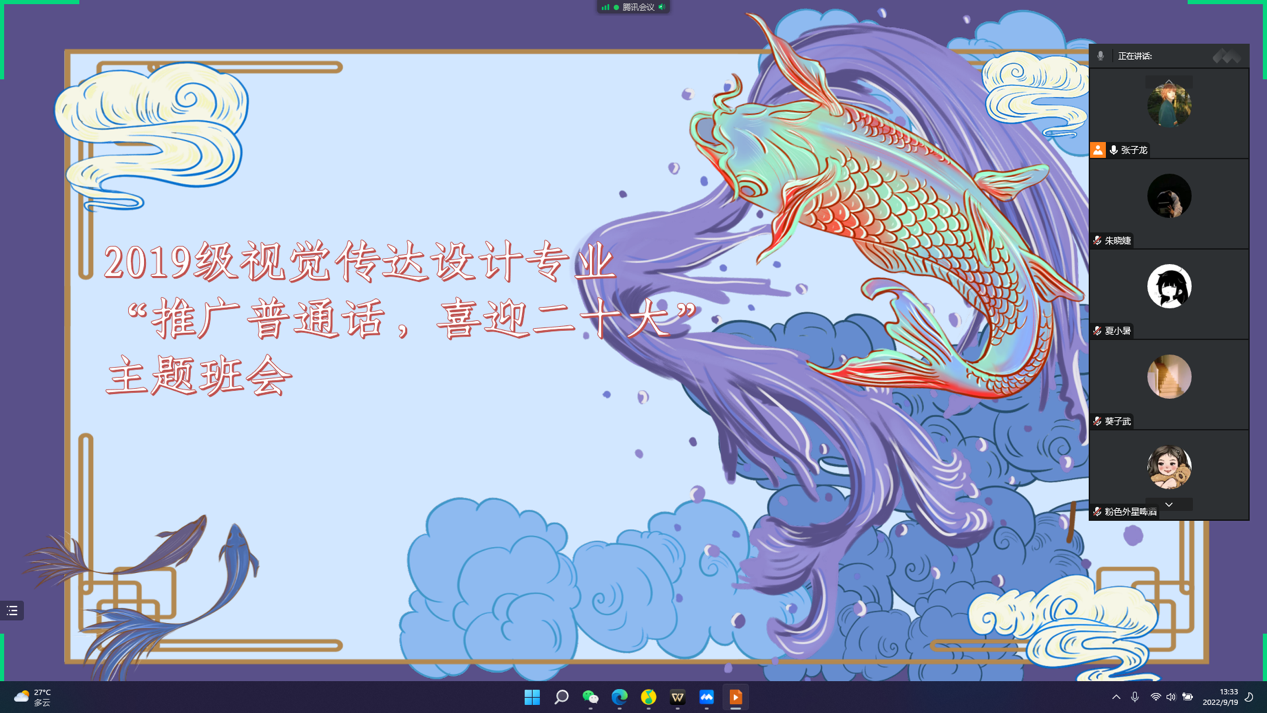This screenshot has height=713, width=1267.
Task: Open Tencent Meeting from the taskbar
Action: (707, 697)
